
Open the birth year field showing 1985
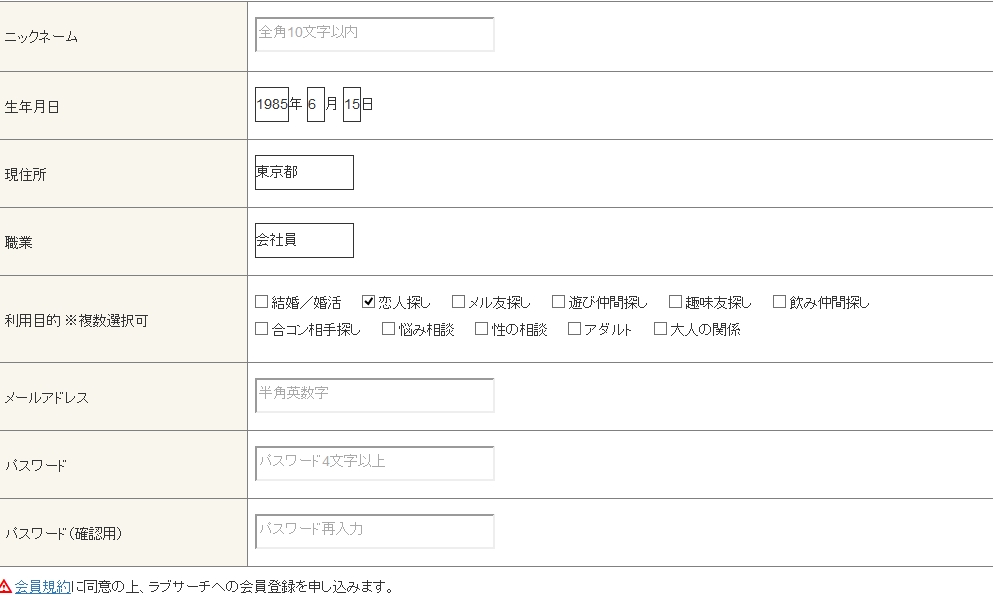[272, 104]
